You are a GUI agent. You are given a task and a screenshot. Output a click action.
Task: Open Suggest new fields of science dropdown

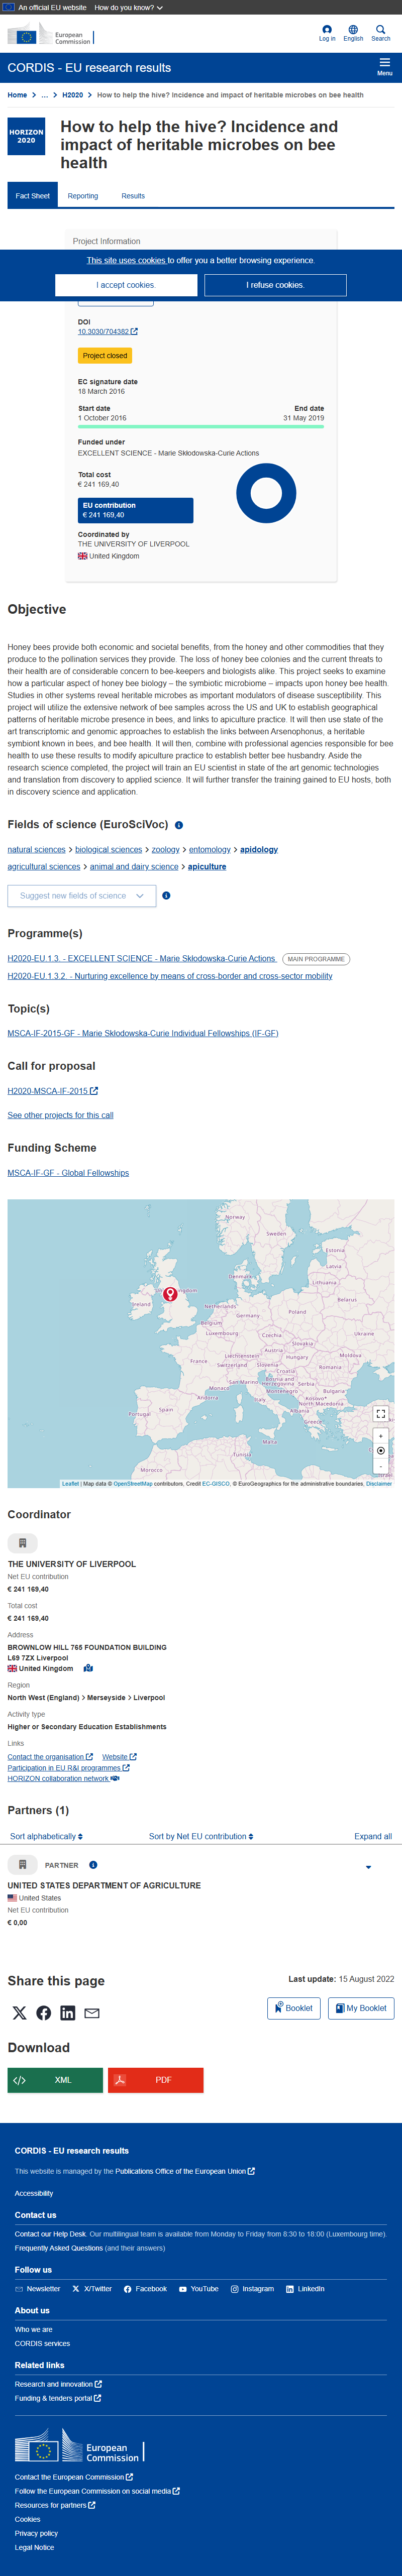click(82, 896)
